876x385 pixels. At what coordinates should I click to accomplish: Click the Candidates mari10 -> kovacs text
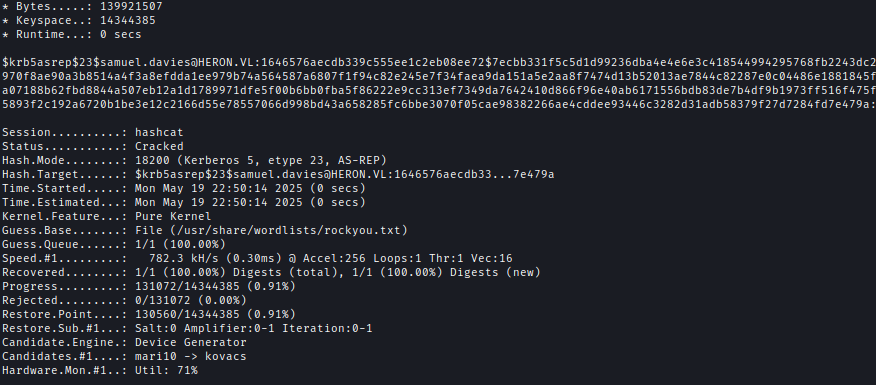pyautogui.click(x=191, y=356)
